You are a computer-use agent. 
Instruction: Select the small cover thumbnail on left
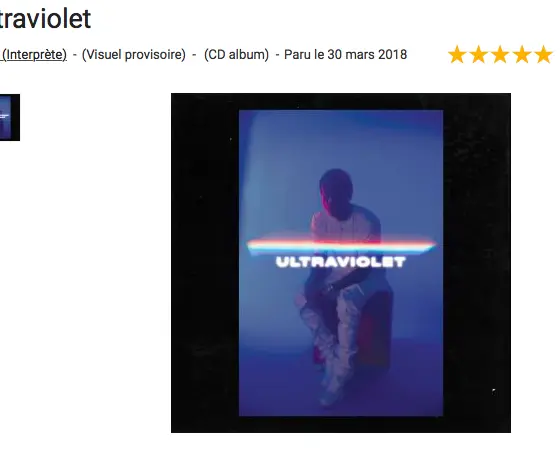(x=10, y=117)
